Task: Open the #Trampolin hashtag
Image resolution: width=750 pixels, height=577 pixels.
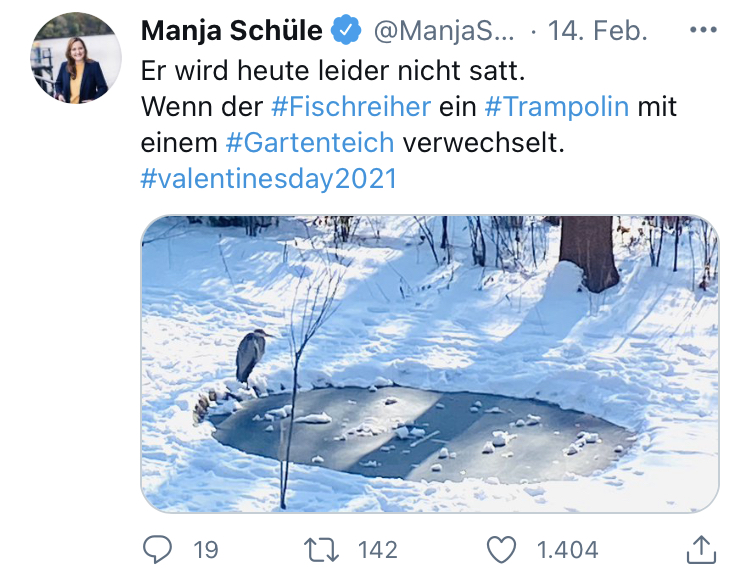Action: point(542,106)
